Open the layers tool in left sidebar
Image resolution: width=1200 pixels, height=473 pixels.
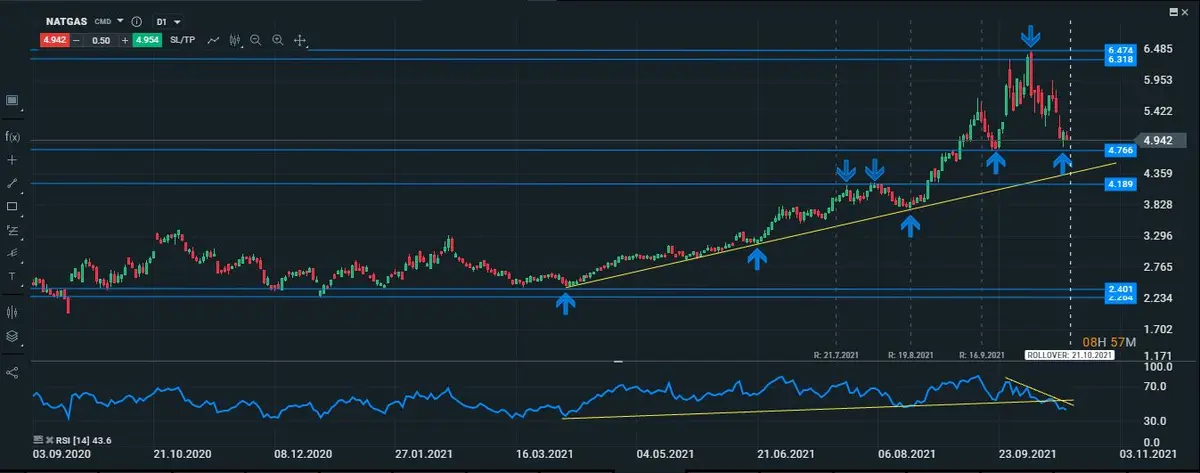tap(12, 336)
